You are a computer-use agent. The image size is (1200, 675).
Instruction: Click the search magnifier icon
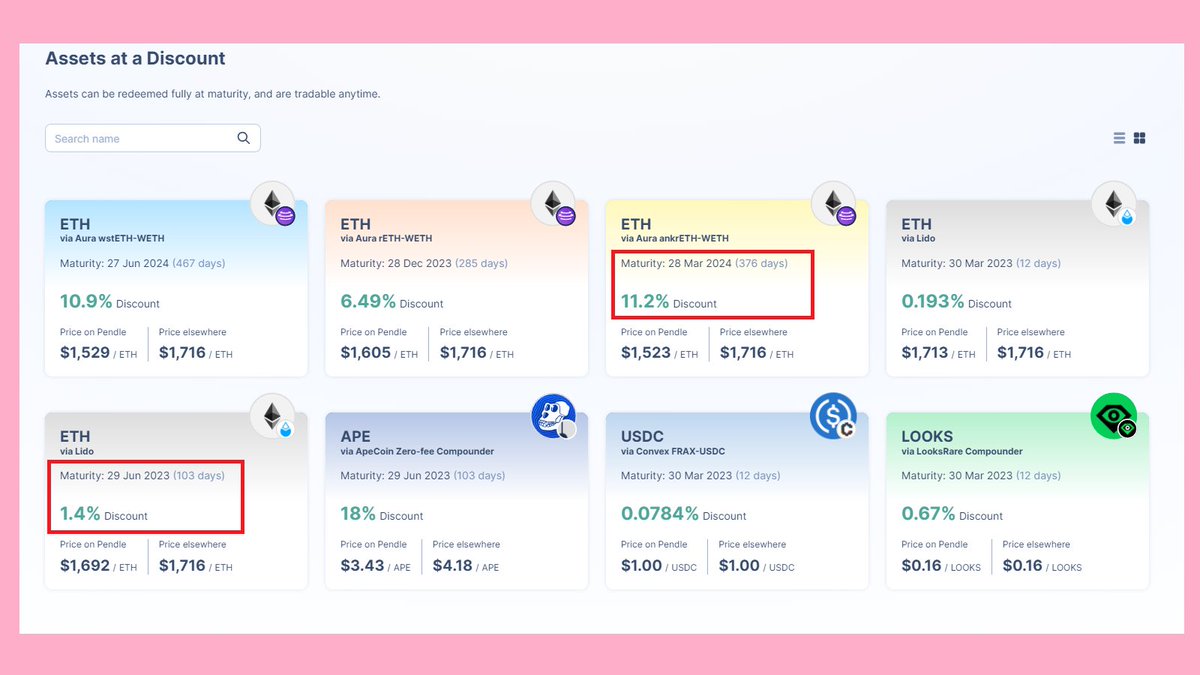click(243, 138)
